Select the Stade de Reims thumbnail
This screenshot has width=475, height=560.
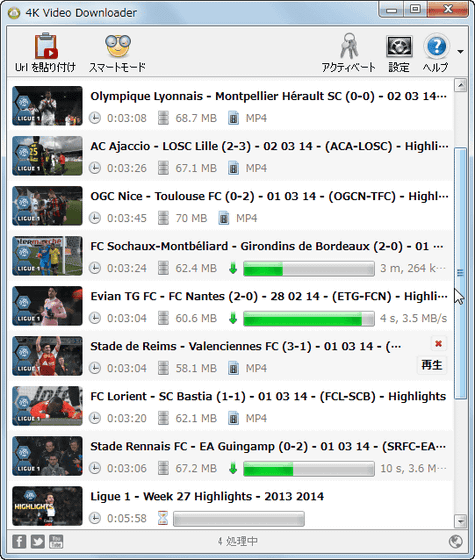pos(47,356)
